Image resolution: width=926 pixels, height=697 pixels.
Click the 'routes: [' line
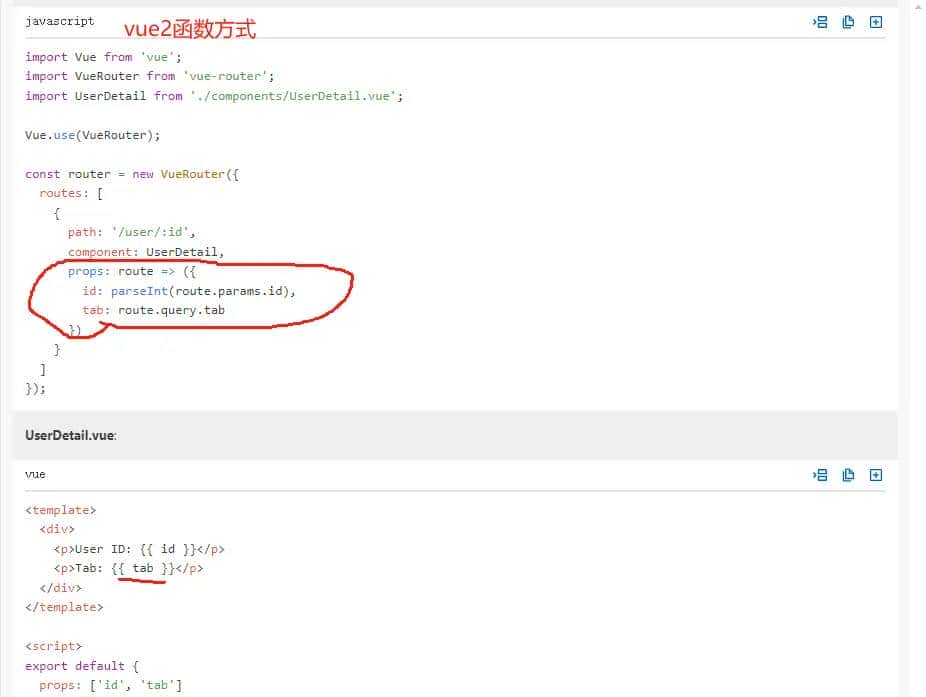[x=71, y=193]
